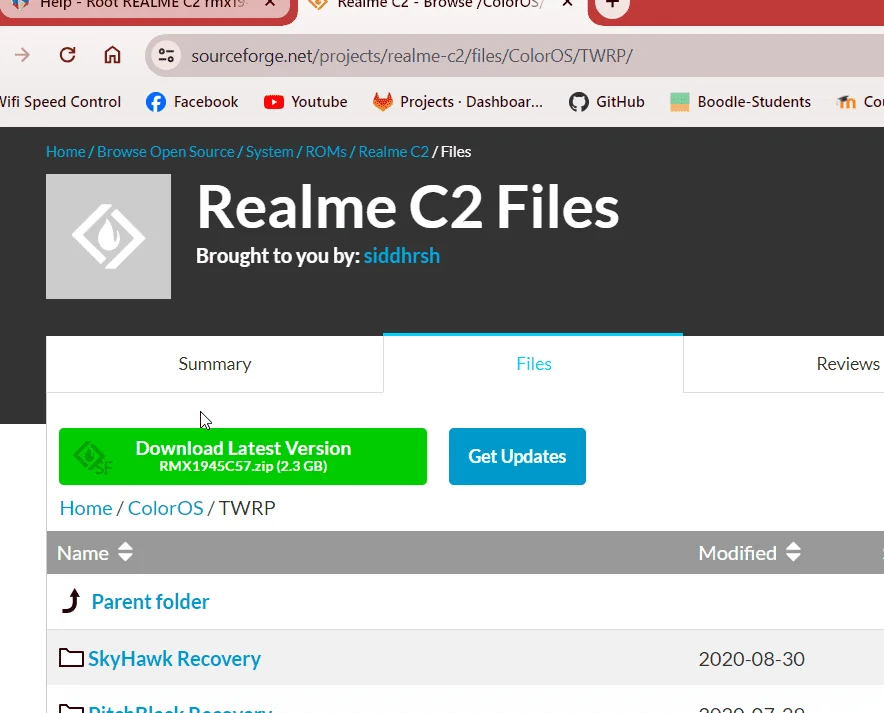884x713 pixels.
Task: Click the SourceForge project logo image
Action: 108,236
